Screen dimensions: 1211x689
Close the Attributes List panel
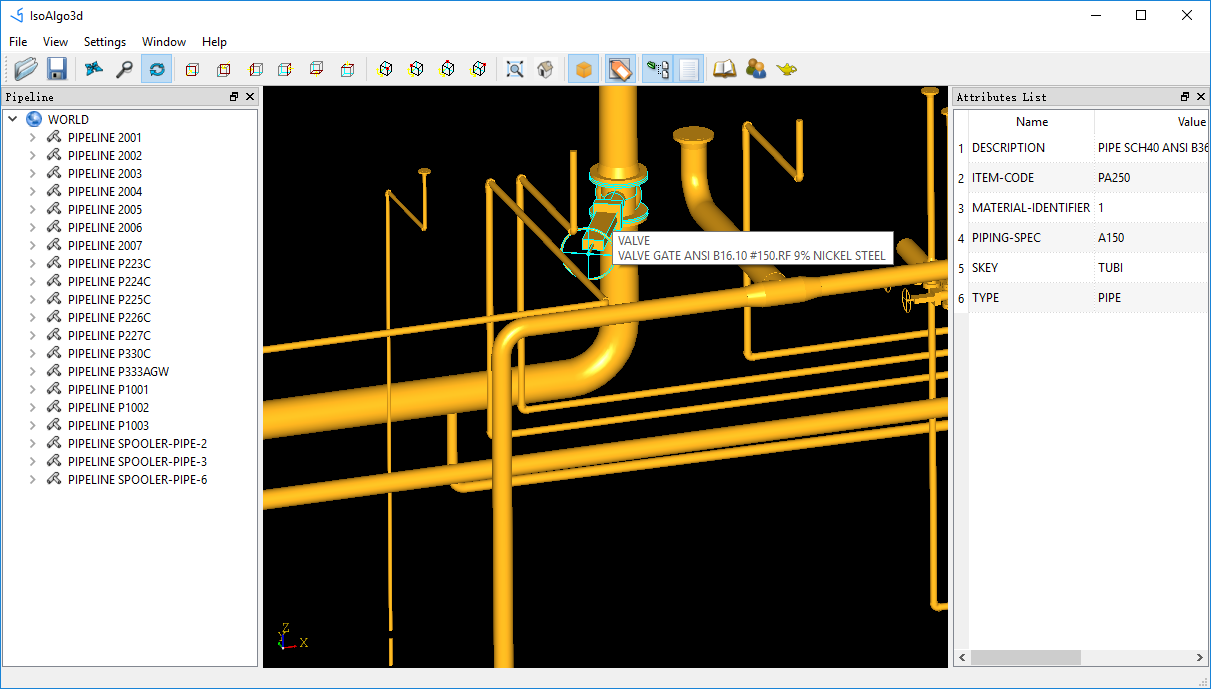pyautogui.click(x=1201, y=97)
